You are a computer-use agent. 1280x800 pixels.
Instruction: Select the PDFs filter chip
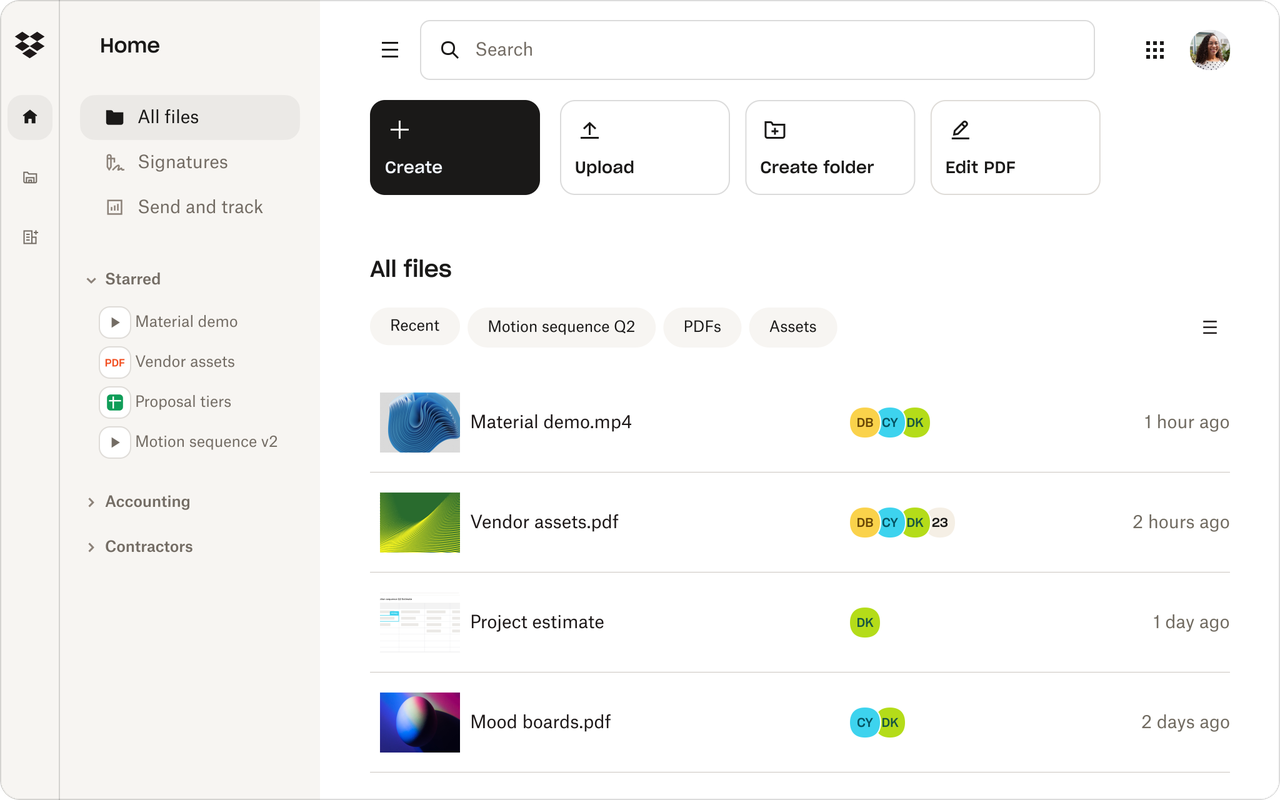(702, 326)
